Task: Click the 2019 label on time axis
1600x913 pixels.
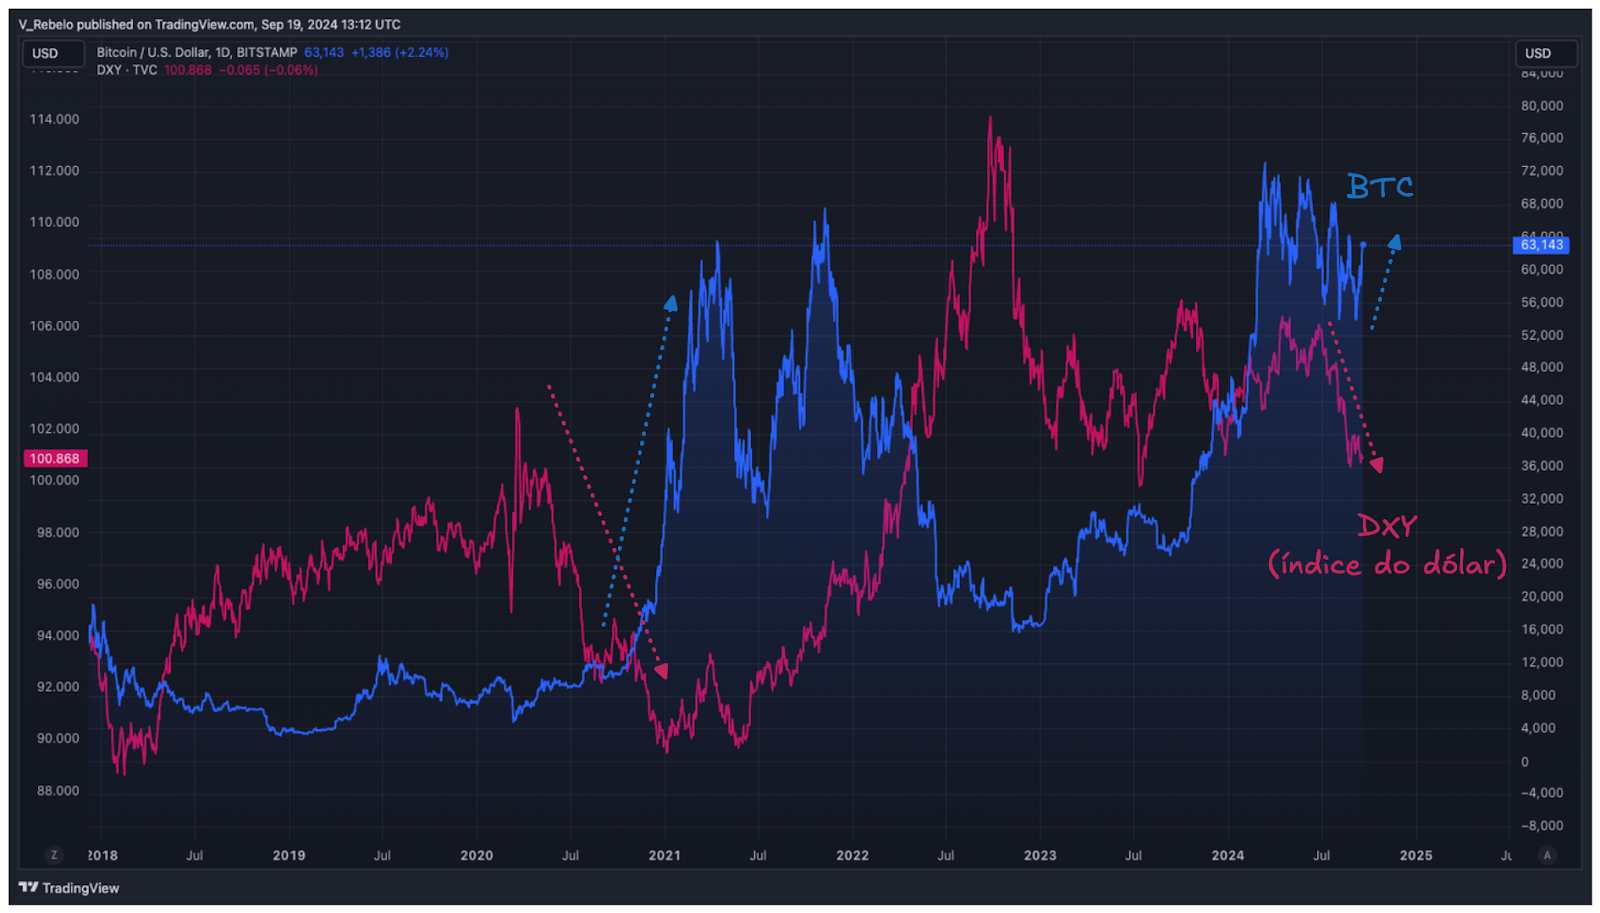Action: [x=289, y=855]
